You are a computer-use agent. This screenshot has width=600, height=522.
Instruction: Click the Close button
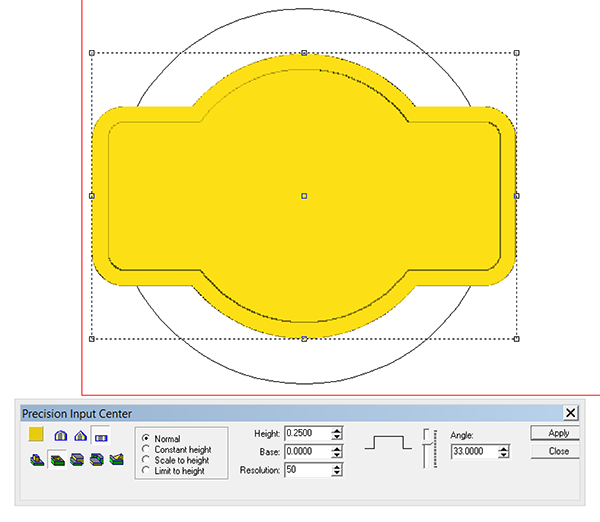(x=555, y=451)
